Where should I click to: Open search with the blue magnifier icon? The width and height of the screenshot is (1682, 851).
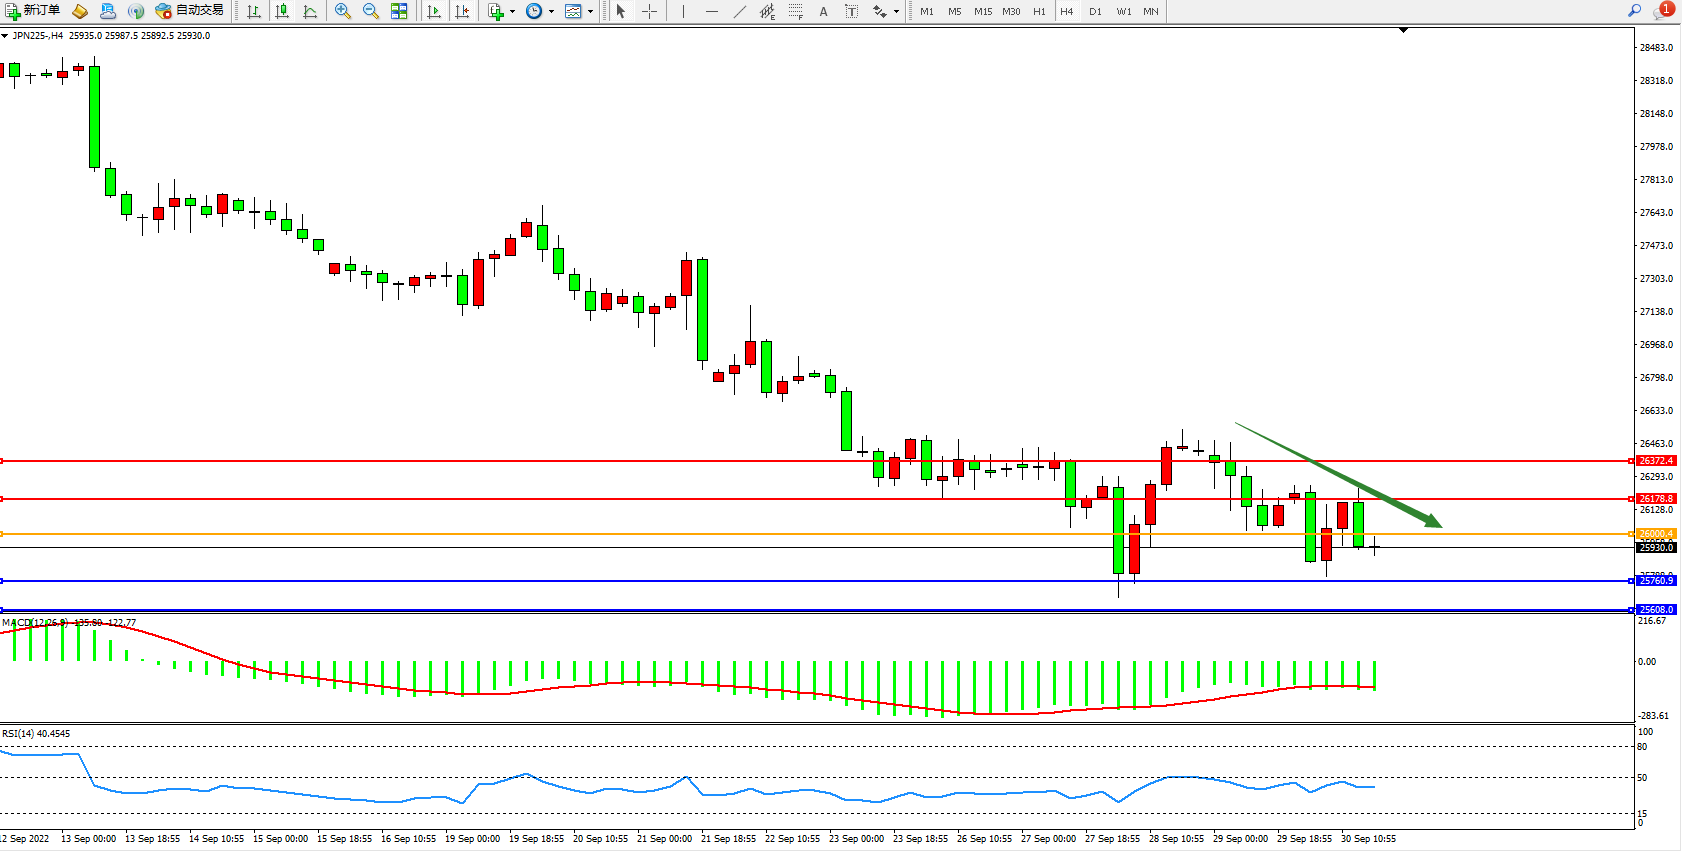(x=1634, y=10)
